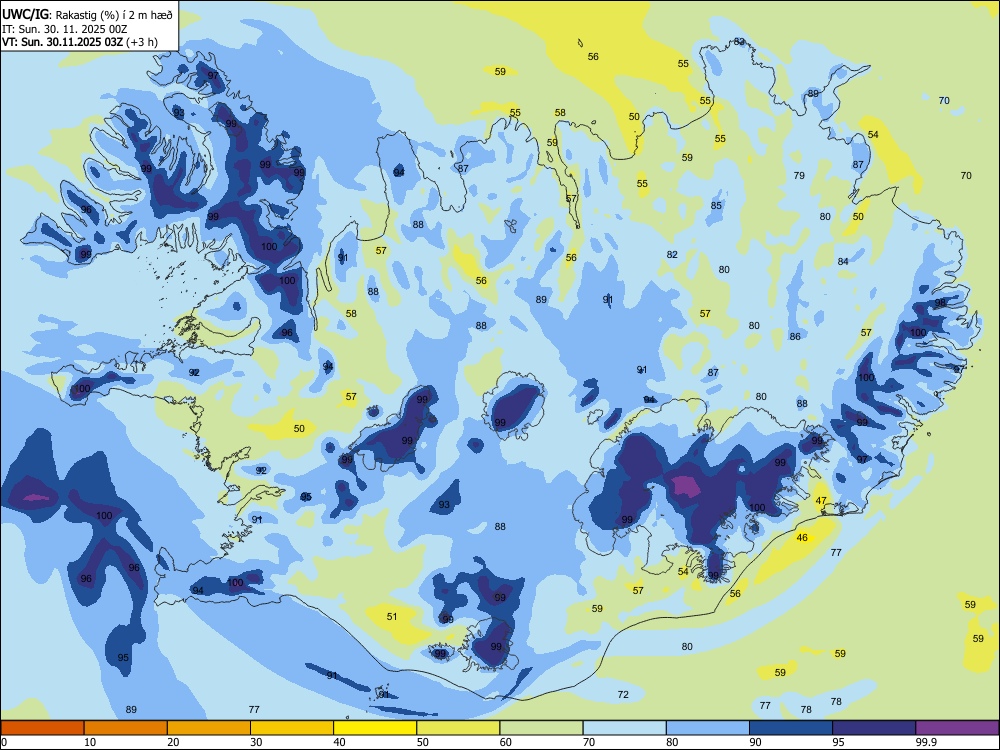
Task: Click the valid time line 'VT: Sun. 30.11.2025 03Z (+3 h)'
Action: [80, 42]
